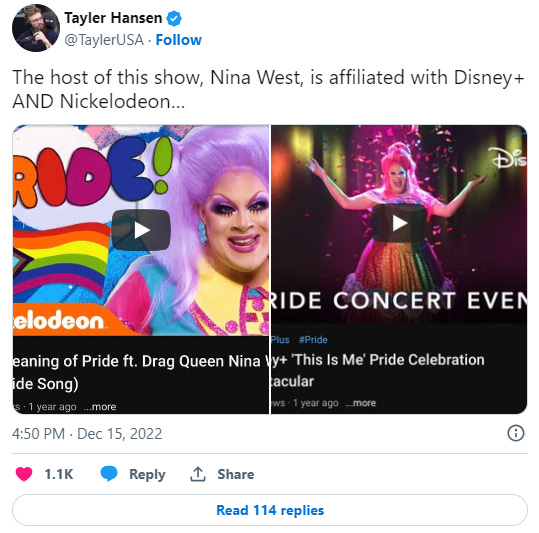Screen dimensions: 539x533
Task: Click the blue verified badge
Action: [x=174, y=19]
